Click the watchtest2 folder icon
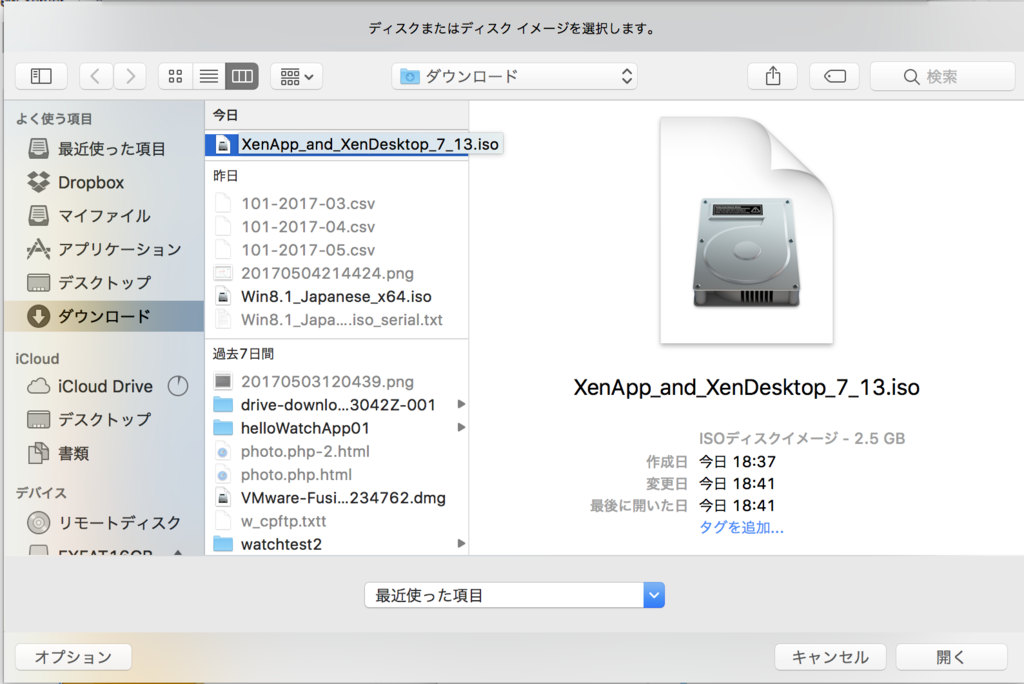This screenshot has width=1024, height=684. [x=223, y=544]
